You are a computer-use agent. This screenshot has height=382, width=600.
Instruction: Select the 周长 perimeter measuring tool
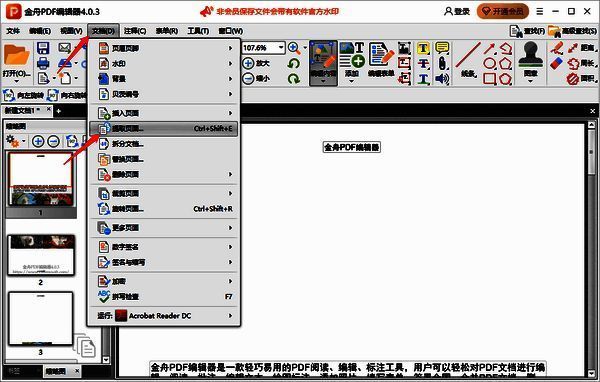[581, 63]
